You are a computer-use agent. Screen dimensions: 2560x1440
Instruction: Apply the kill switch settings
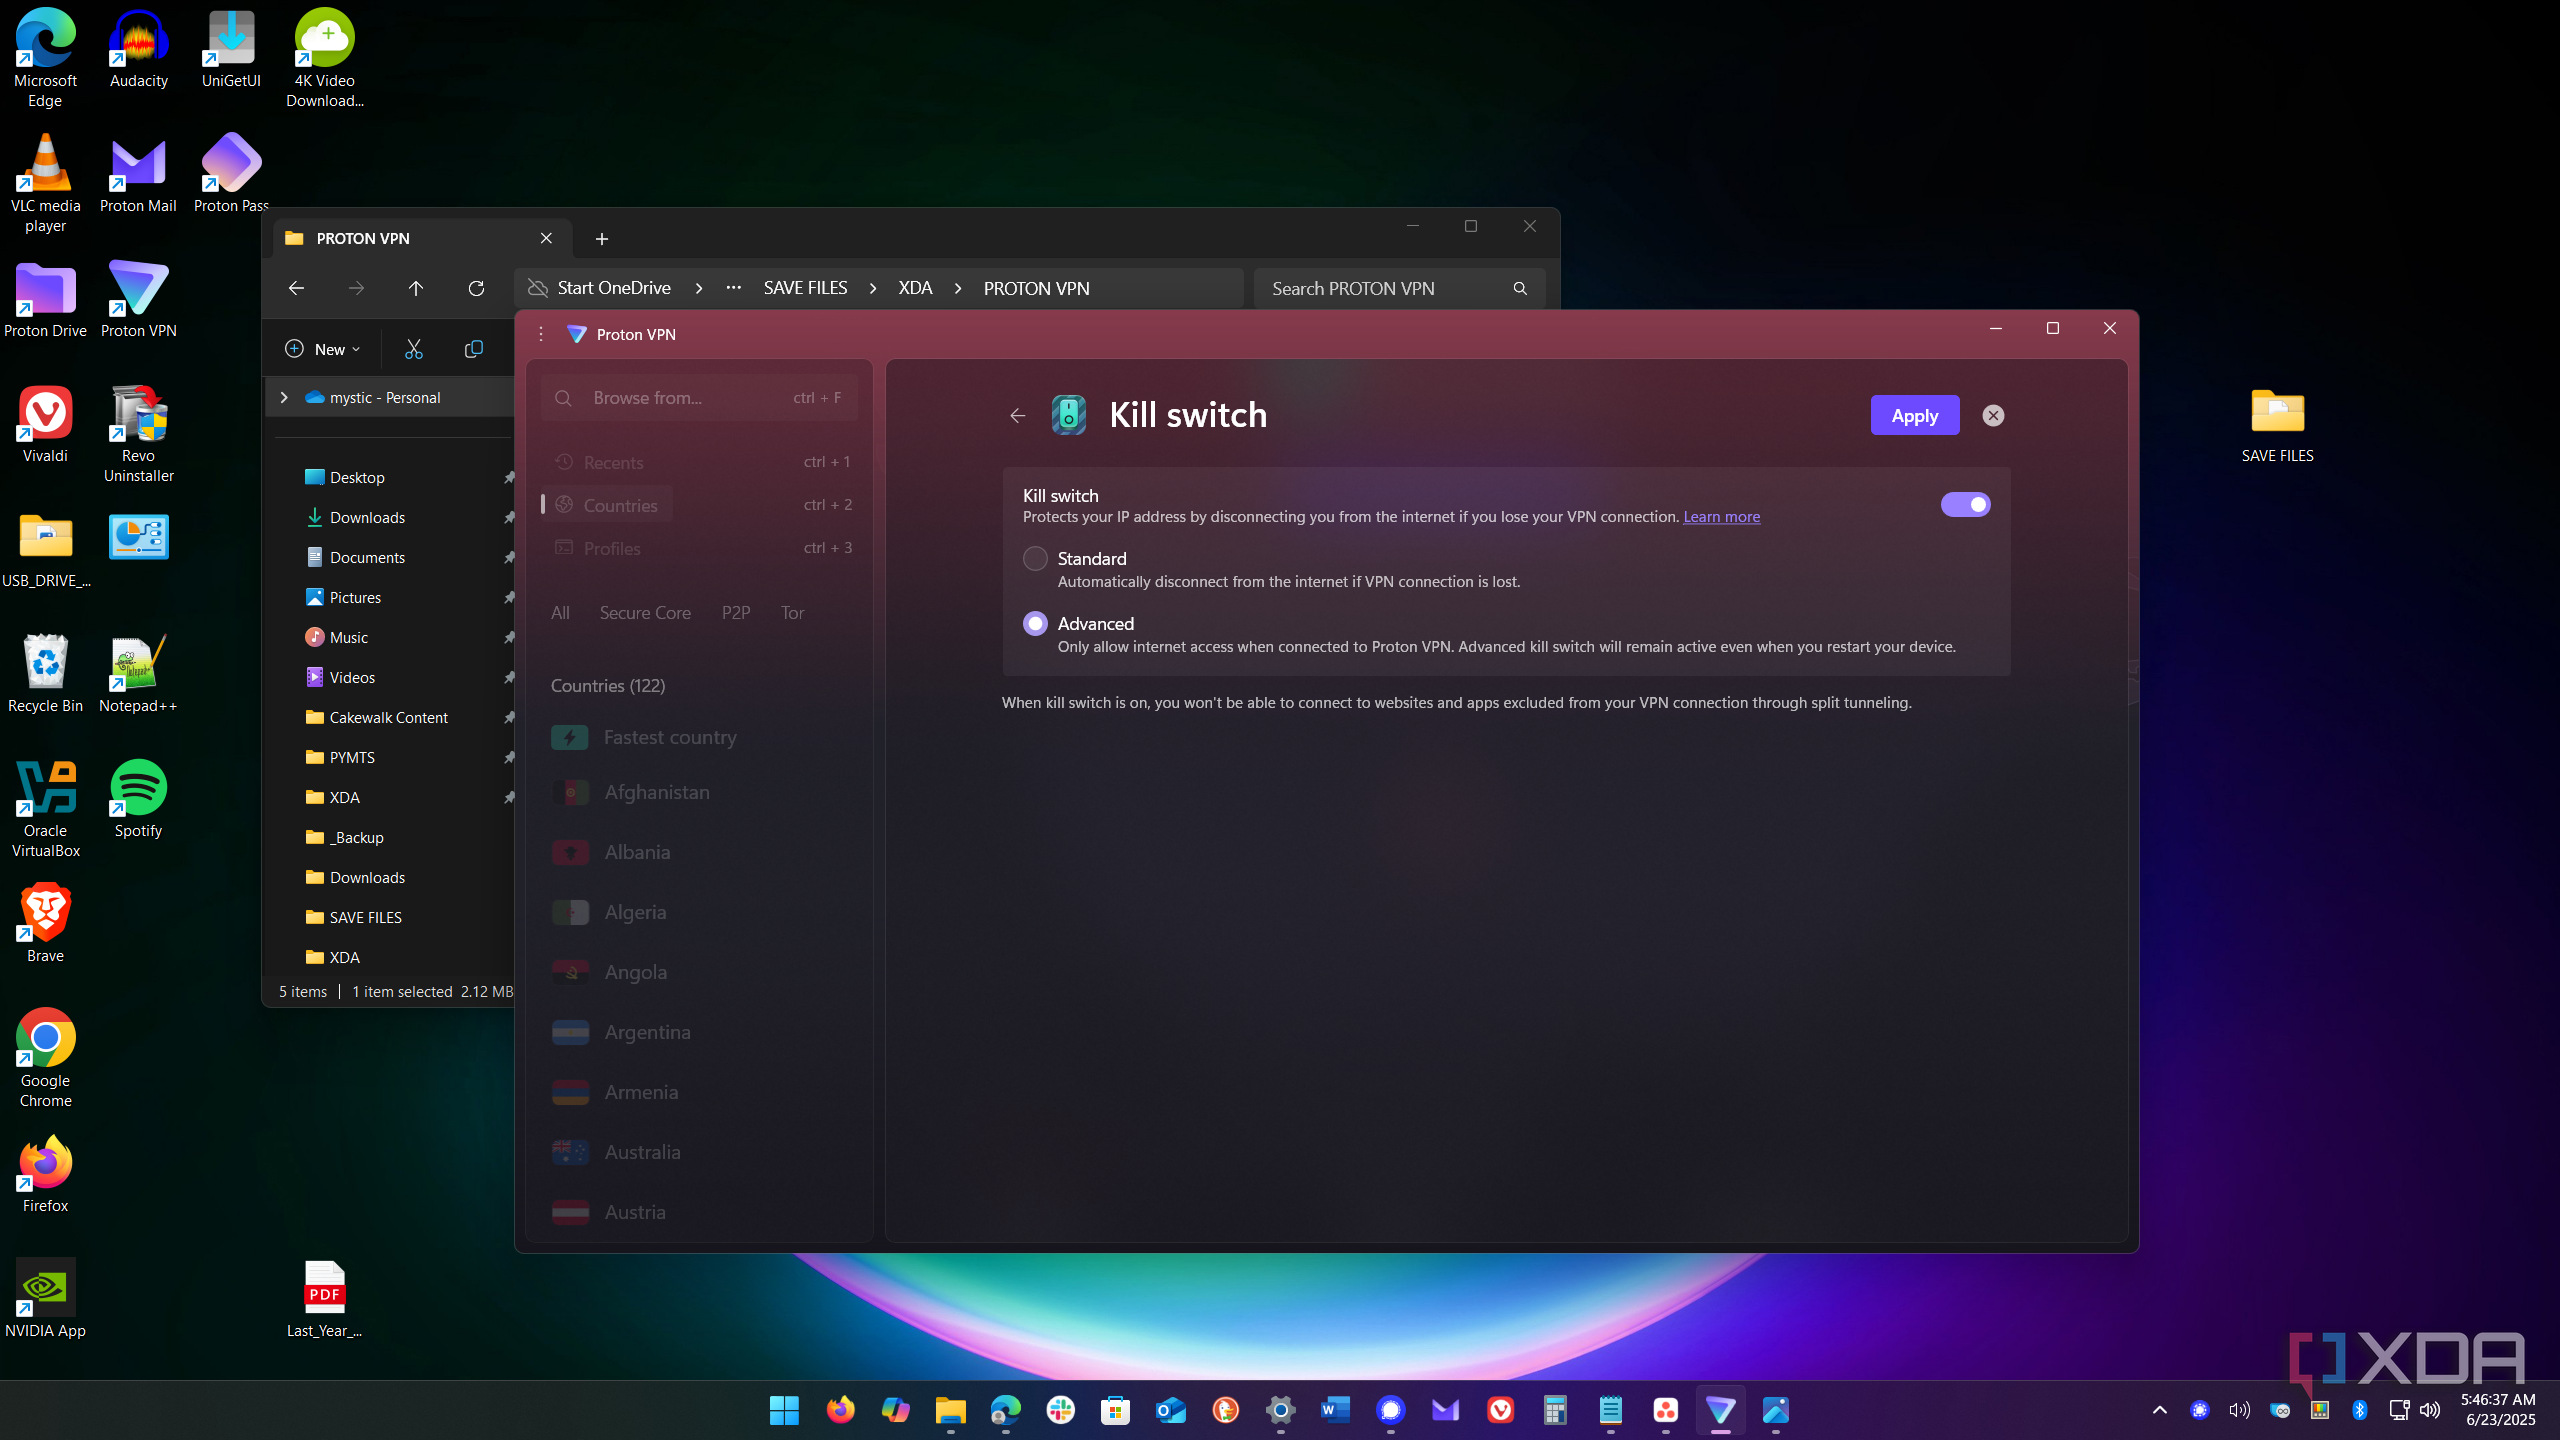1914,416
